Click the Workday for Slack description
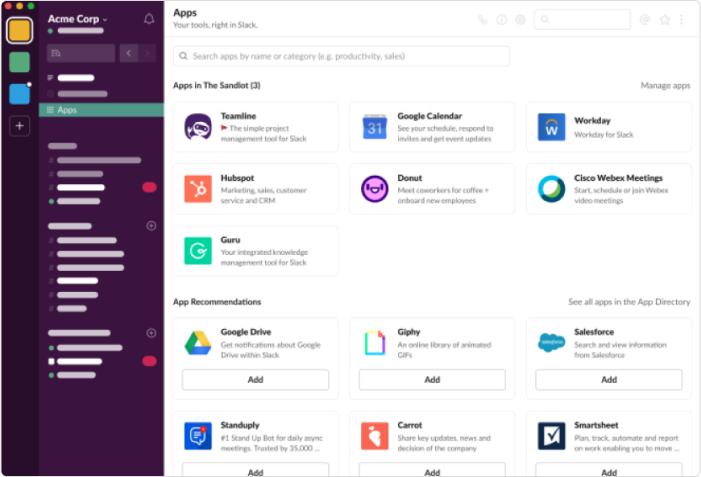The image size is (701, 477). pos(604,135)
